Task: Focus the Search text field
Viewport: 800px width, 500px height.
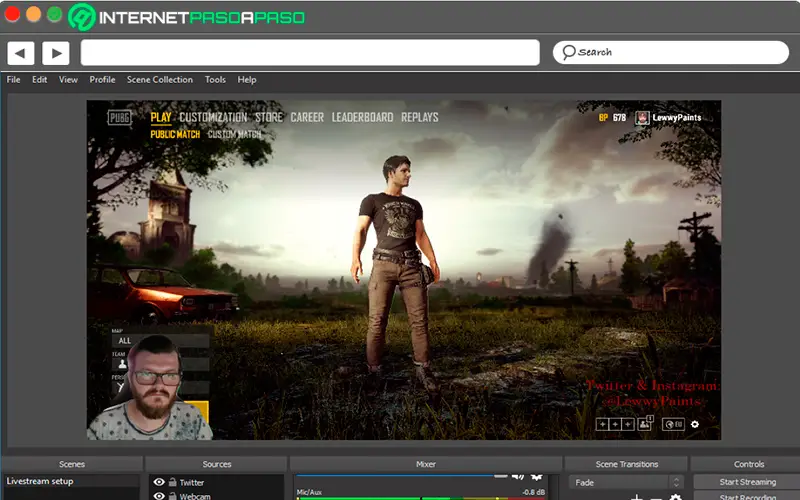Action: click(670, 53)
